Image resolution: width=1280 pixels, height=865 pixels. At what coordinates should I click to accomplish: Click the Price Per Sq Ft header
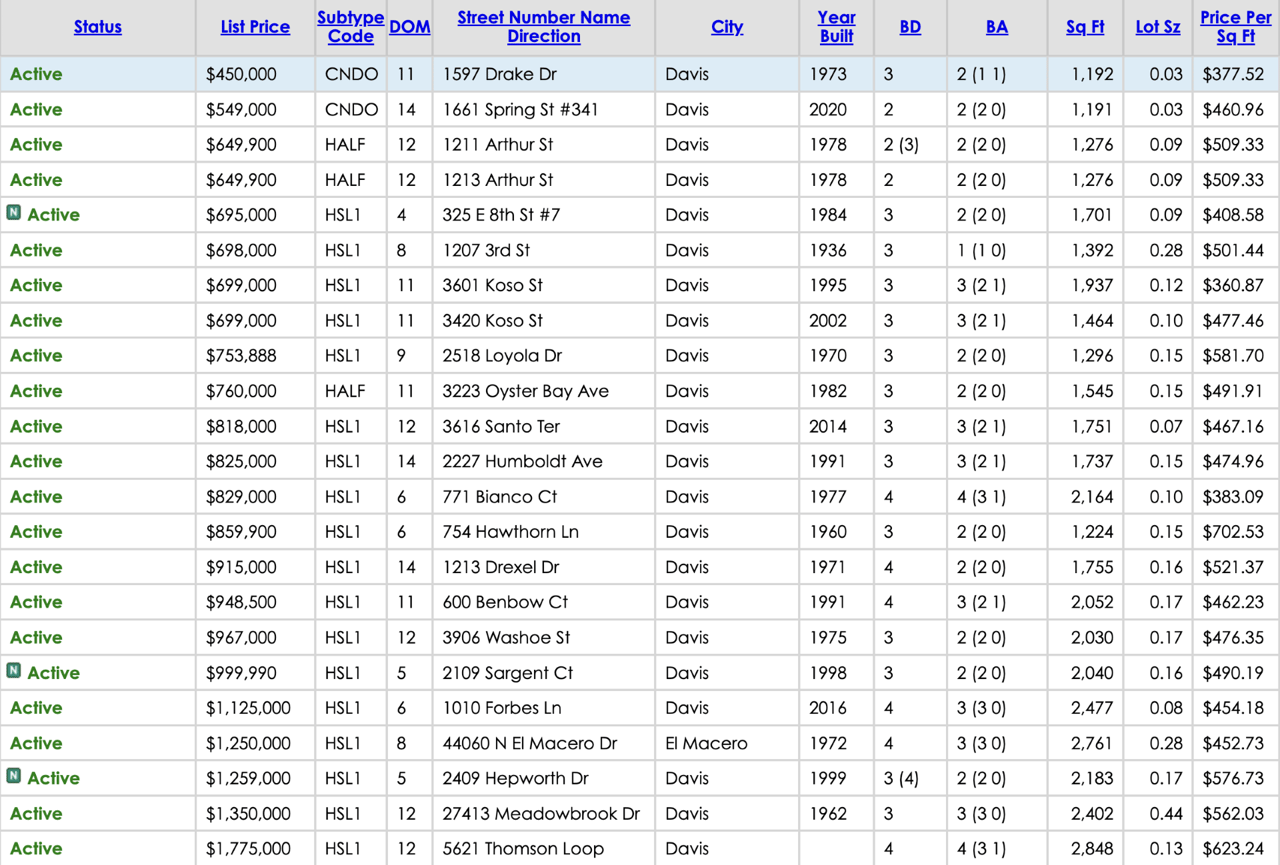point(1236,27)
